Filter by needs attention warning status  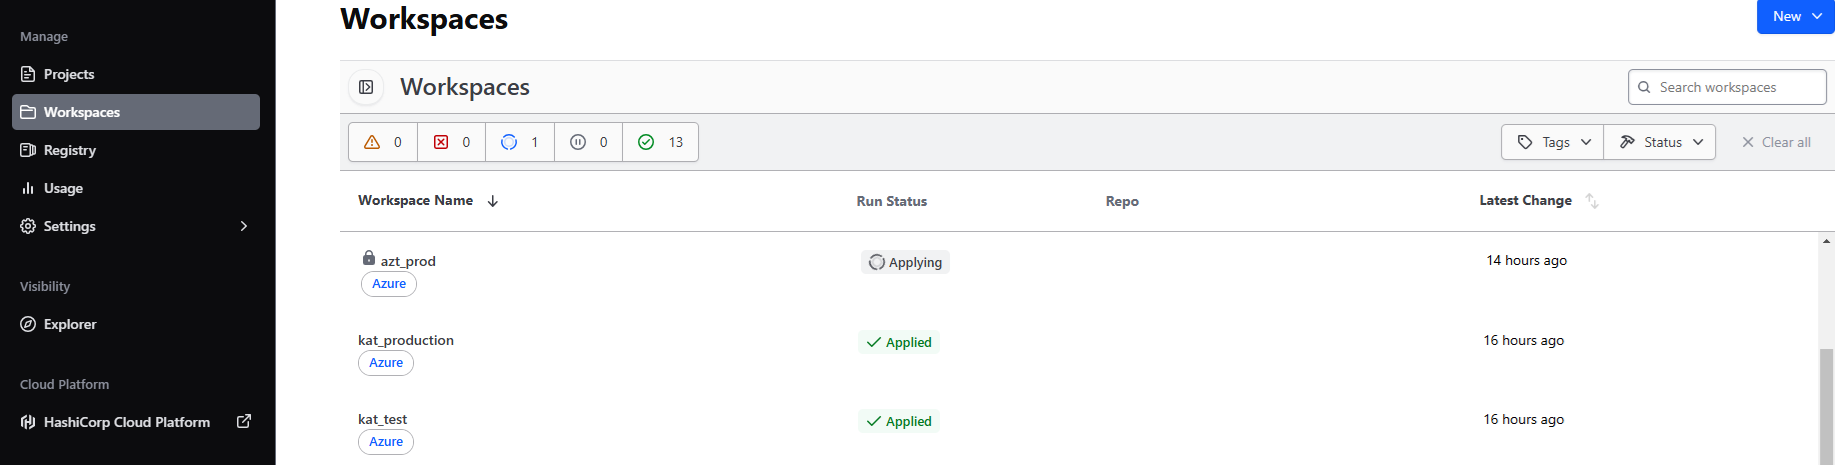tap(383, 142)
